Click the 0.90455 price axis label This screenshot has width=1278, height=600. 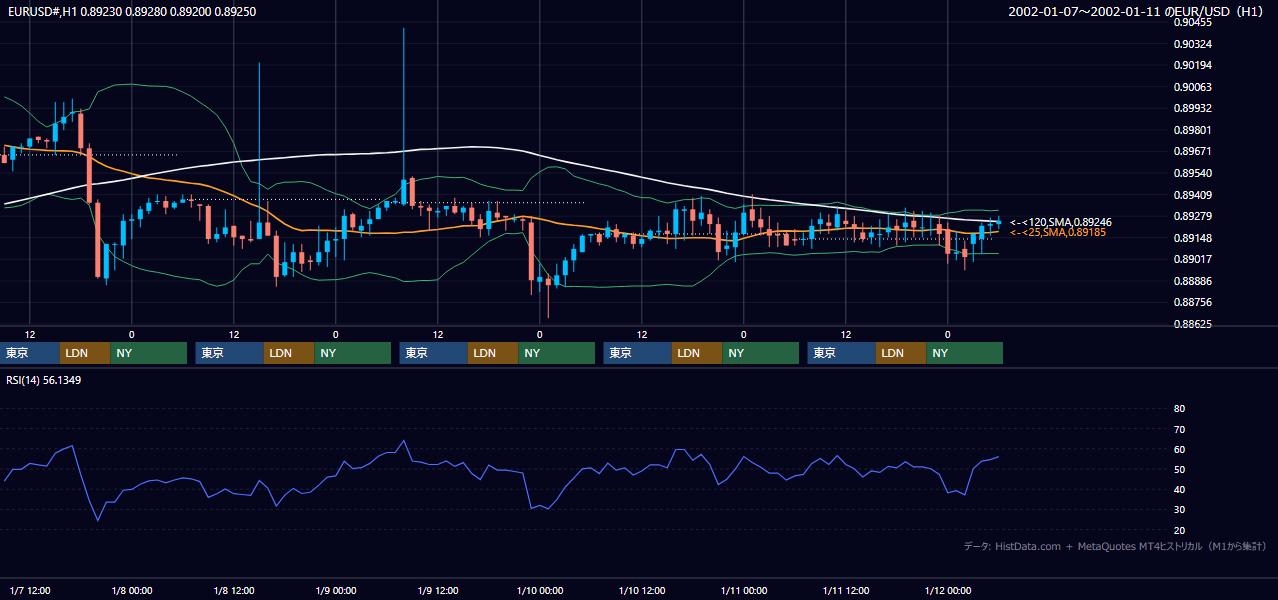[1194, 22]
